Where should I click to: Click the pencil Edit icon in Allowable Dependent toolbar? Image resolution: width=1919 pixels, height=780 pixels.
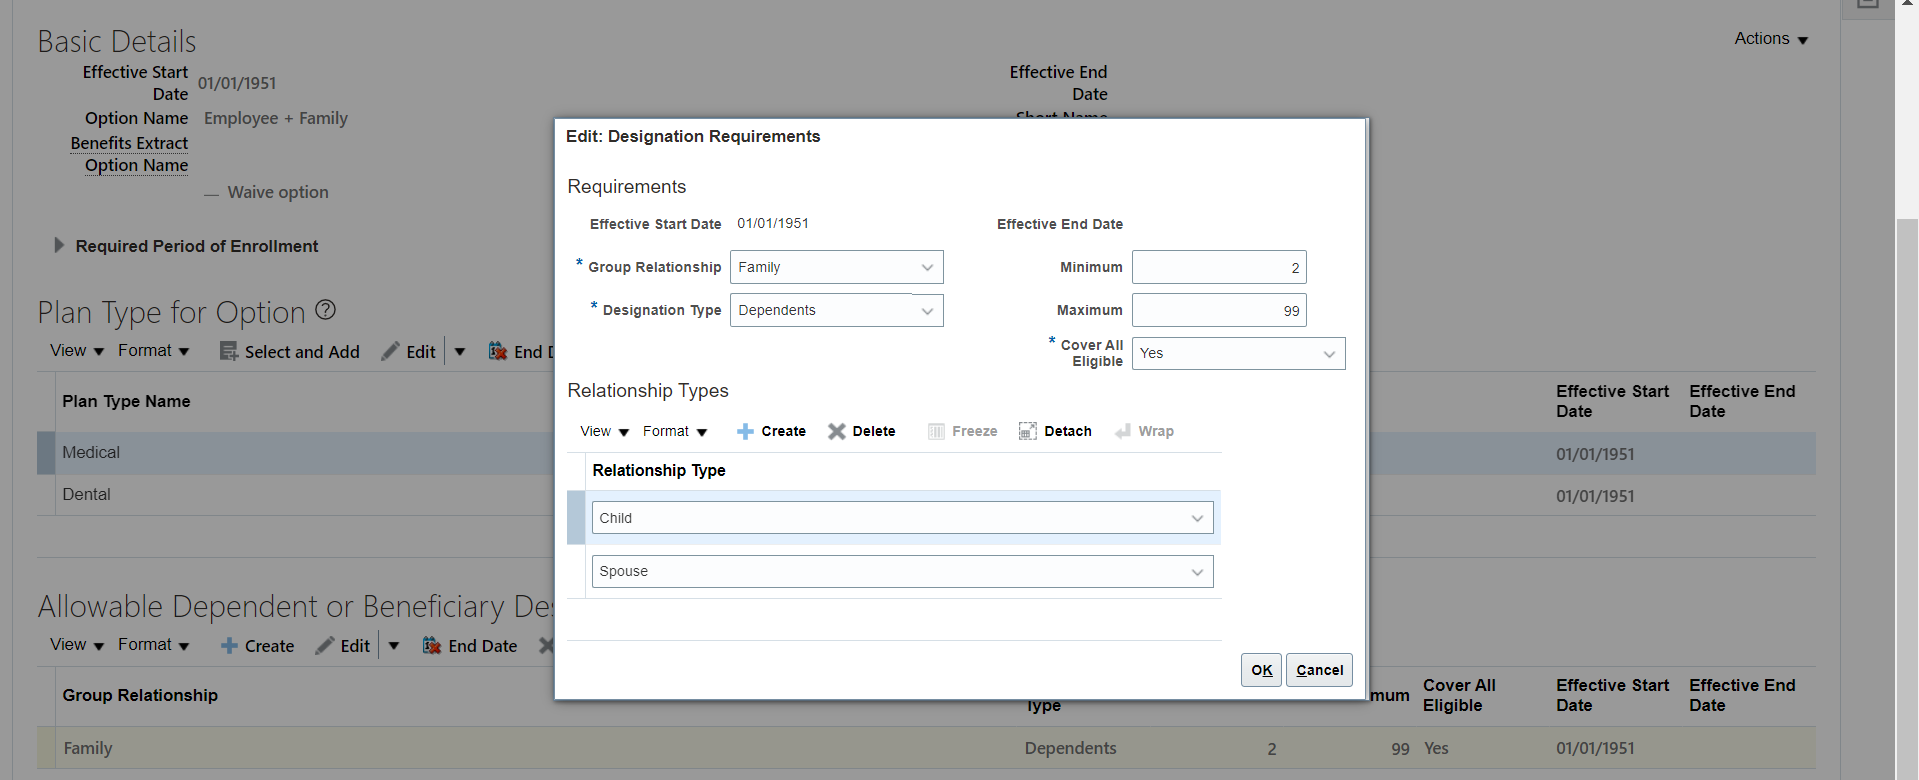324,646
